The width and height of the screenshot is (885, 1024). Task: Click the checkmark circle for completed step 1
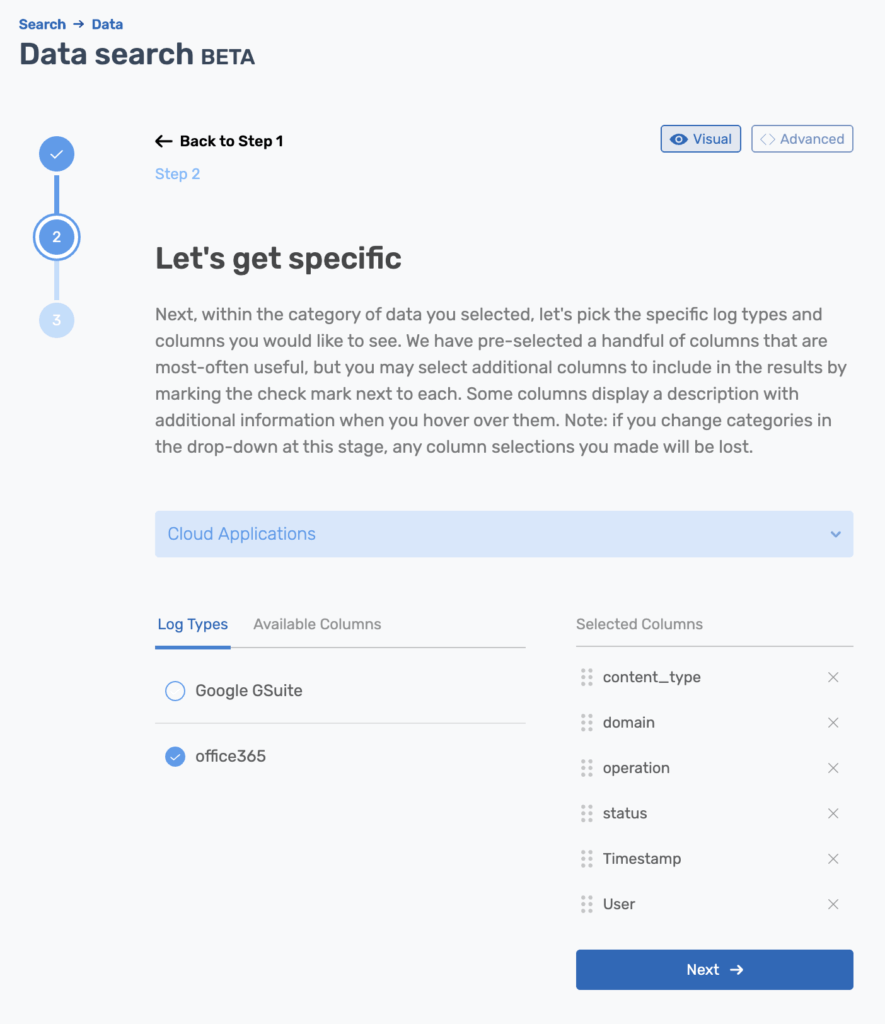tap(56, 153)
